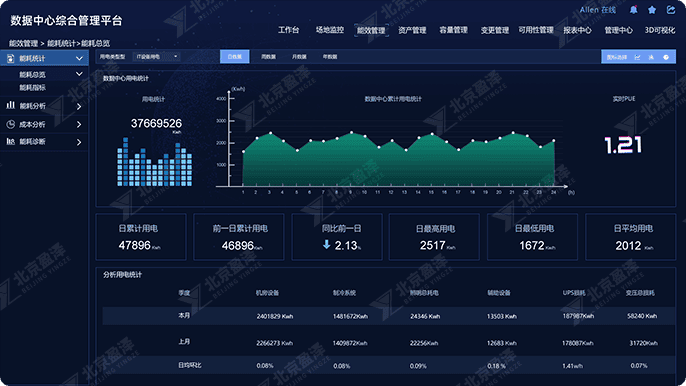Click the data point at hour 9

point(351,132)
